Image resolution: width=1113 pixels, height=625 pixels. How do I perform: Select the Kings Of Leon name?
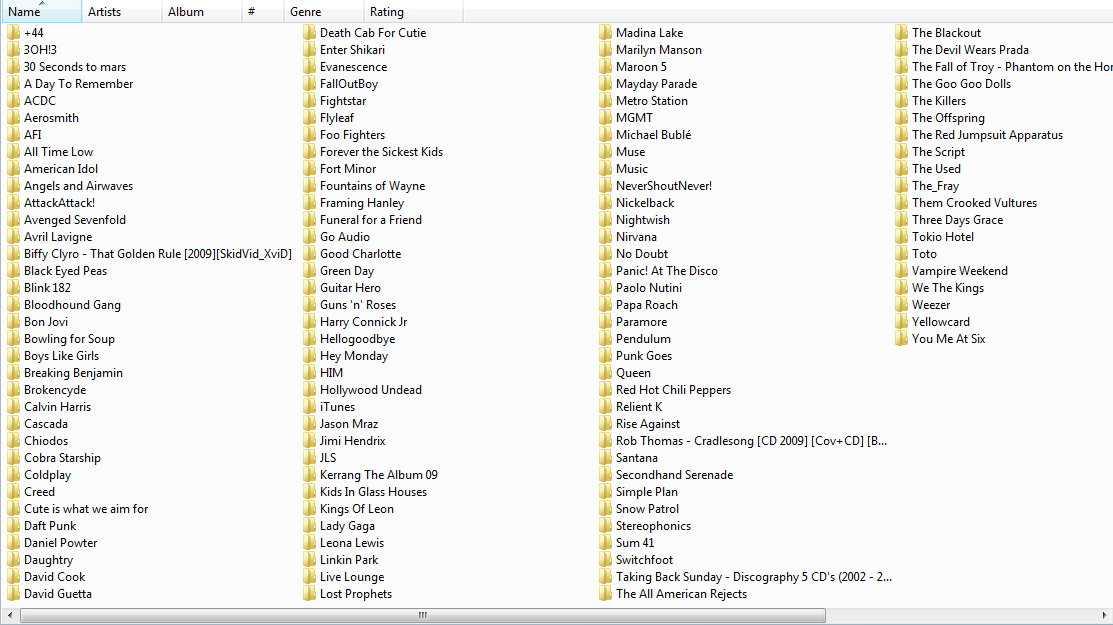pyautogui.click(x=356, y=509)
